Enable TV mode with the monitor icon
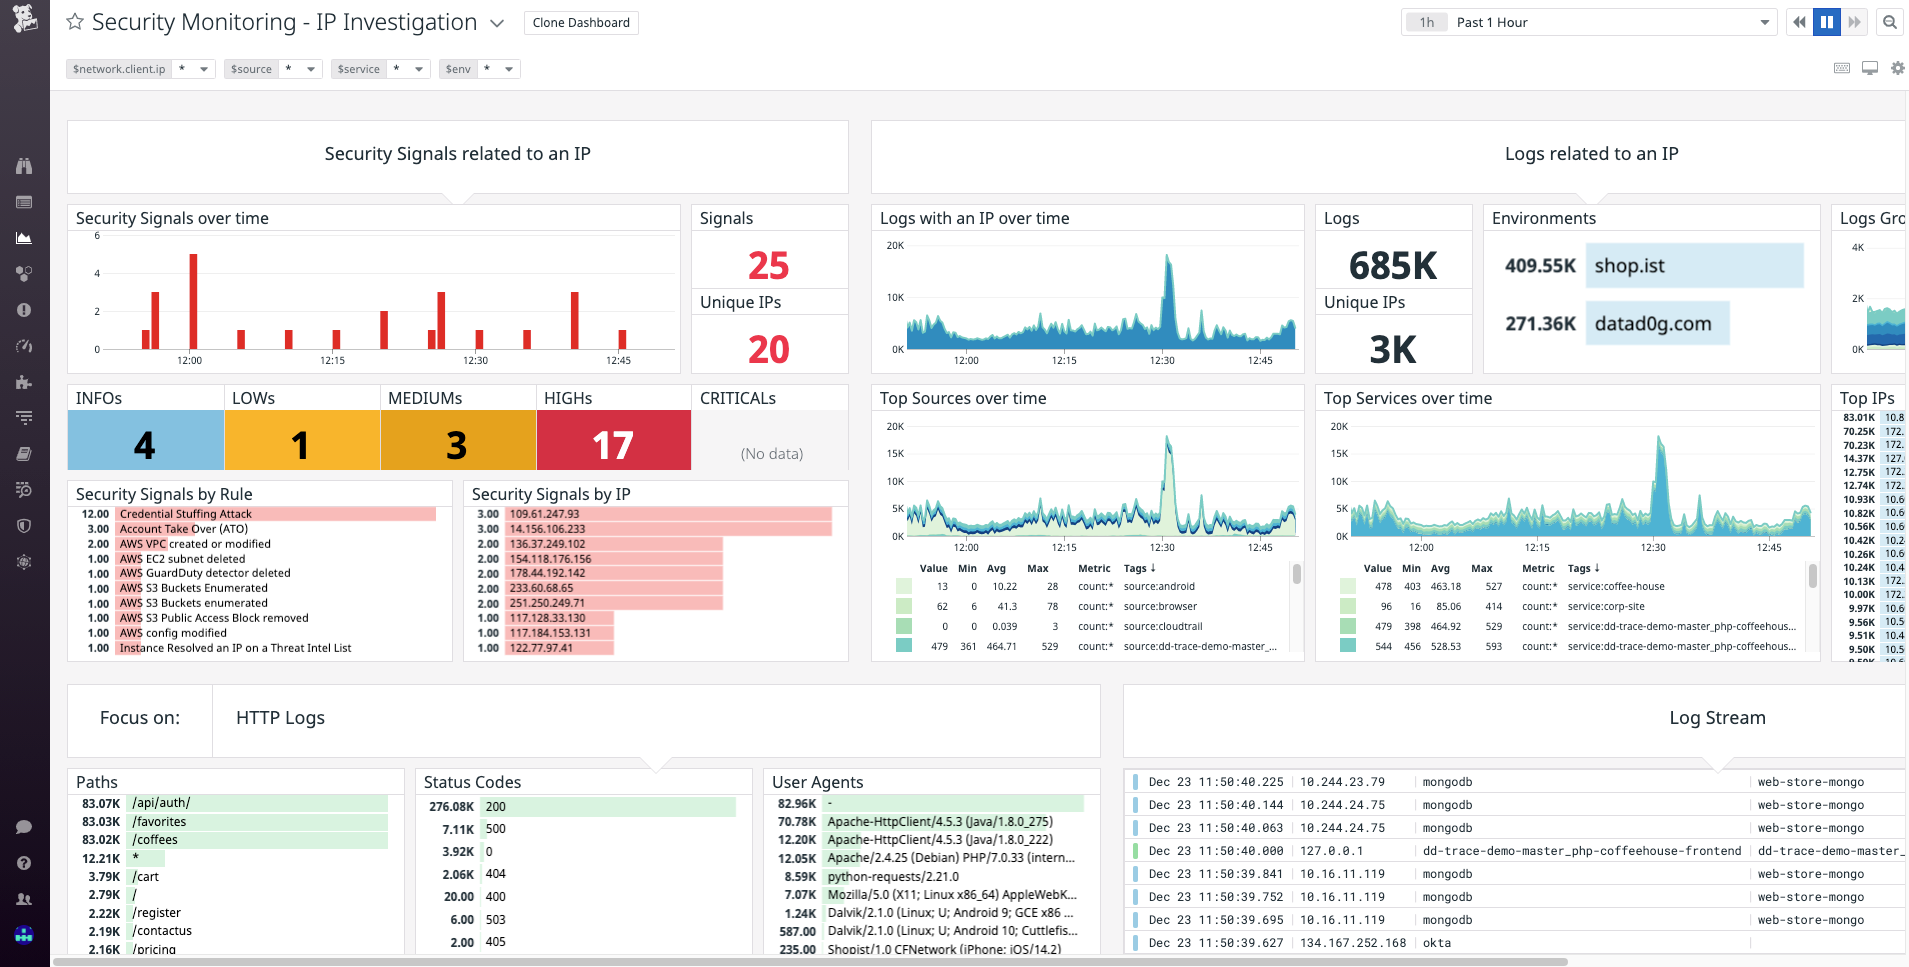The image size is (1909, 967). click(1869, 68)
